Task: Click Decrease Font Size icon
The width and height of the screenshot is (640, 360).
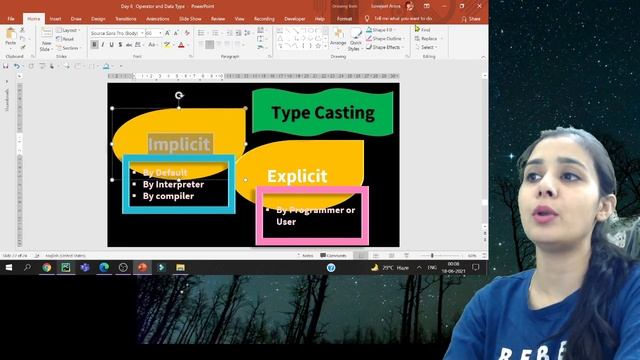Action: click(176, 33)
